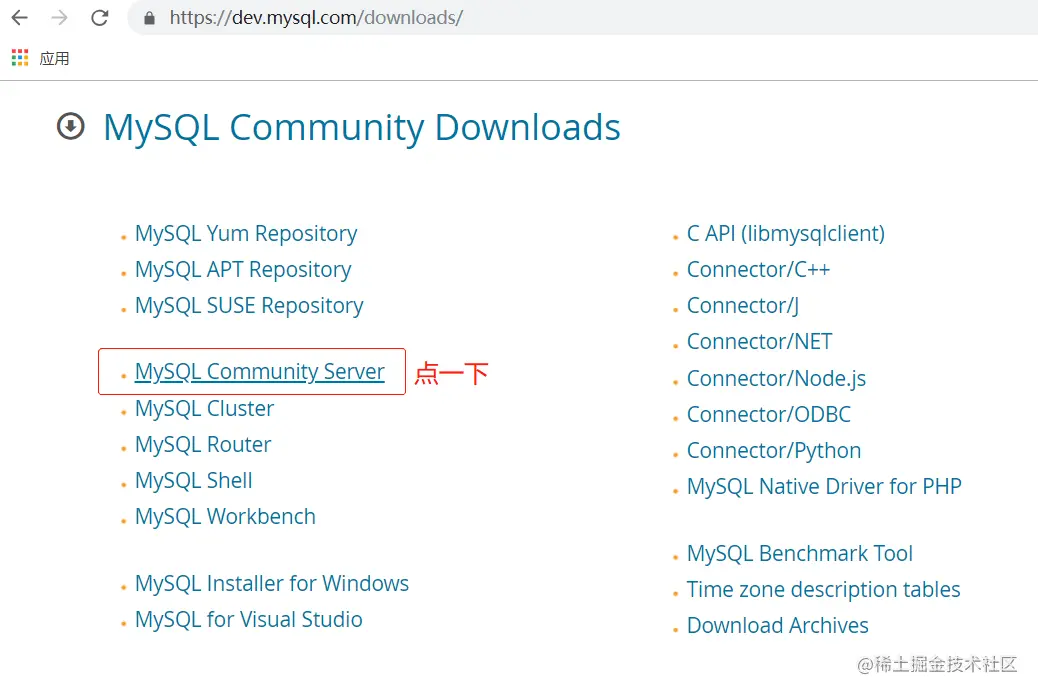Click the browser forward arrow
Viewport: 1038px width, 695px height.
coord(60,18)
